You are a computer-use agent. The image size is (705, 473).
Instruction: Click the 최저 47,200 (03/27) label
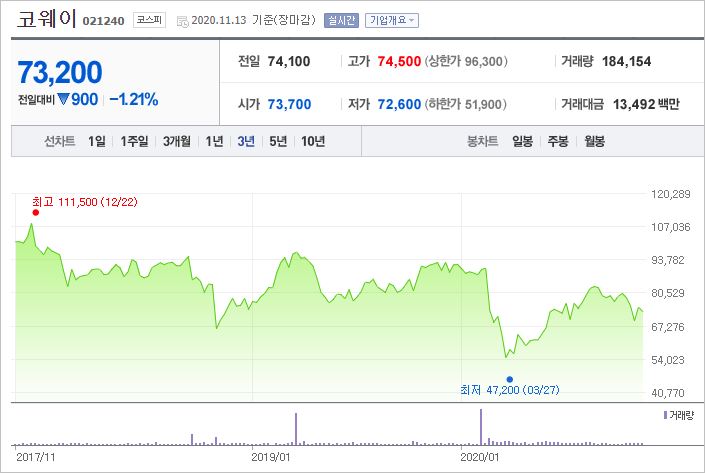point(510,390)
